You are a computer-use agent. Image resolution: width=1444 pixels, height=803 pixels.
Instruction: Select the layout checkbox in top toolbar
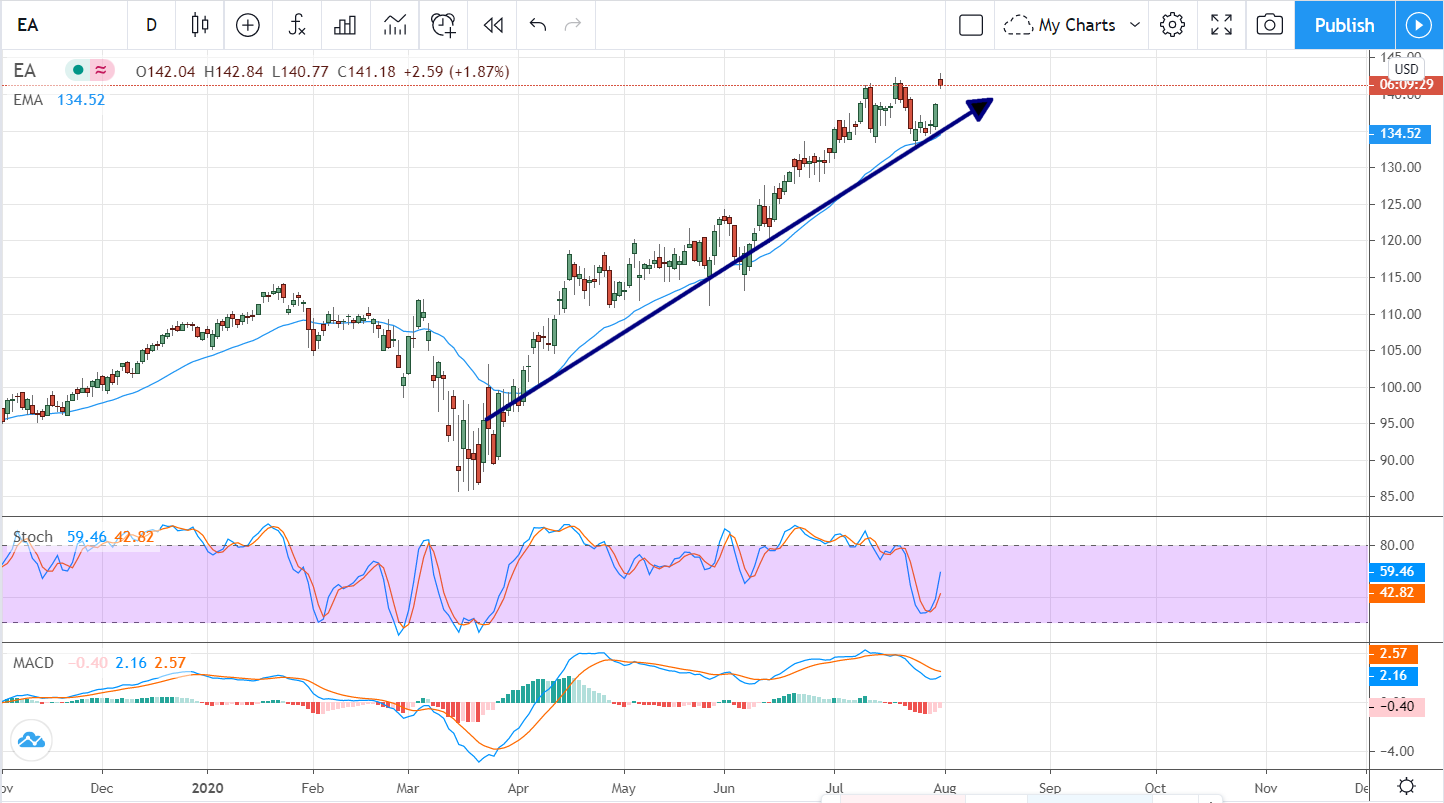[970, 24]
